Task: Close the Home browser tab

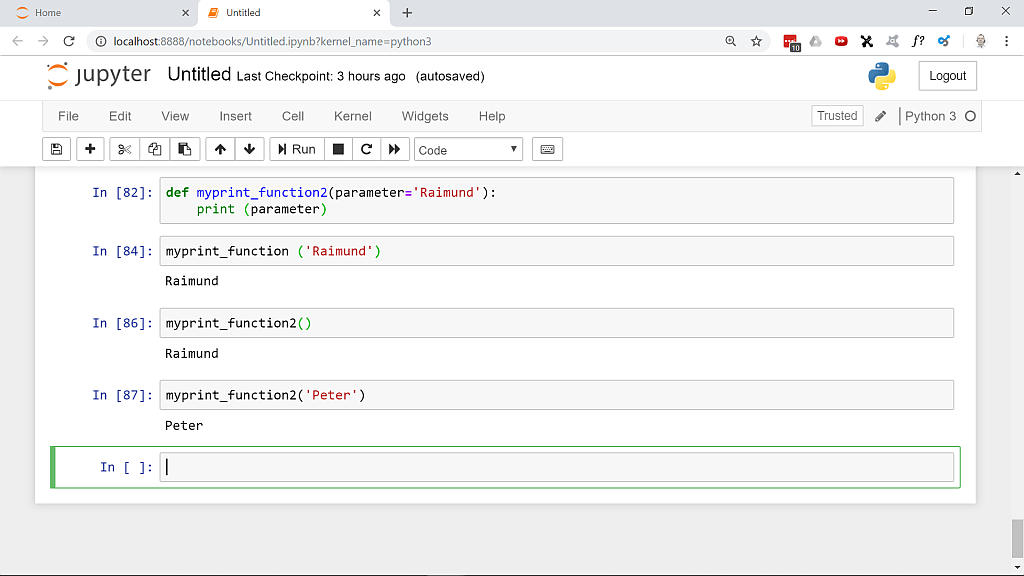Action: [185, 13]
